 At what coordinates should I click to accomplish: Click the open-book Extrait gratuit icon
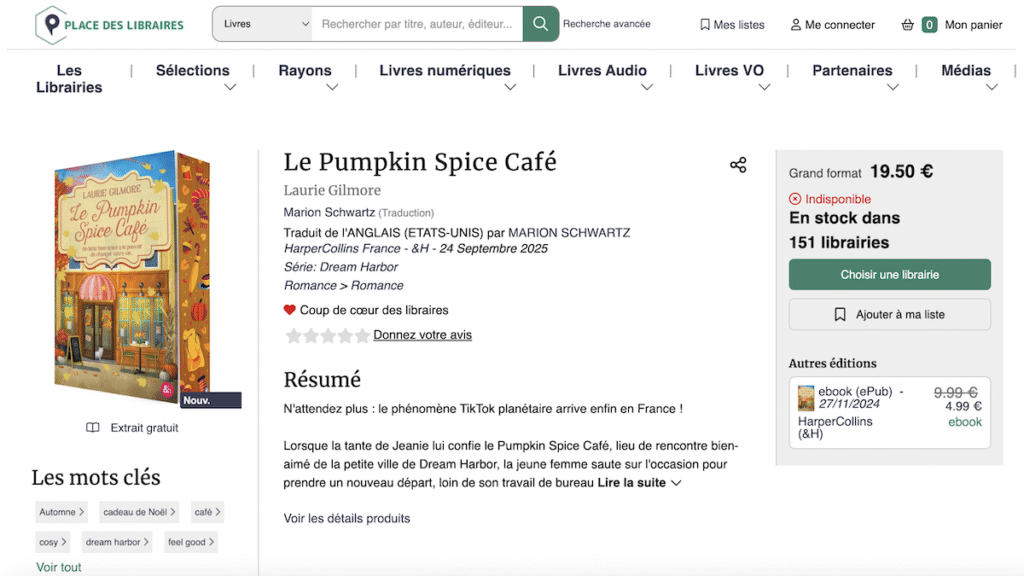[x=93, y=428]
